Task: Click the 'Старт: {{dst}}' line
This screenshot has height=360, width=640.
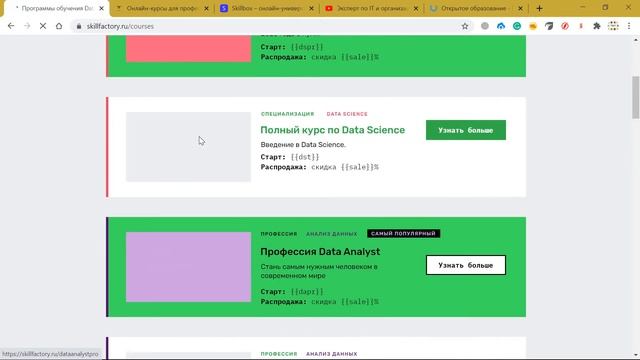Action: [290, 157]
